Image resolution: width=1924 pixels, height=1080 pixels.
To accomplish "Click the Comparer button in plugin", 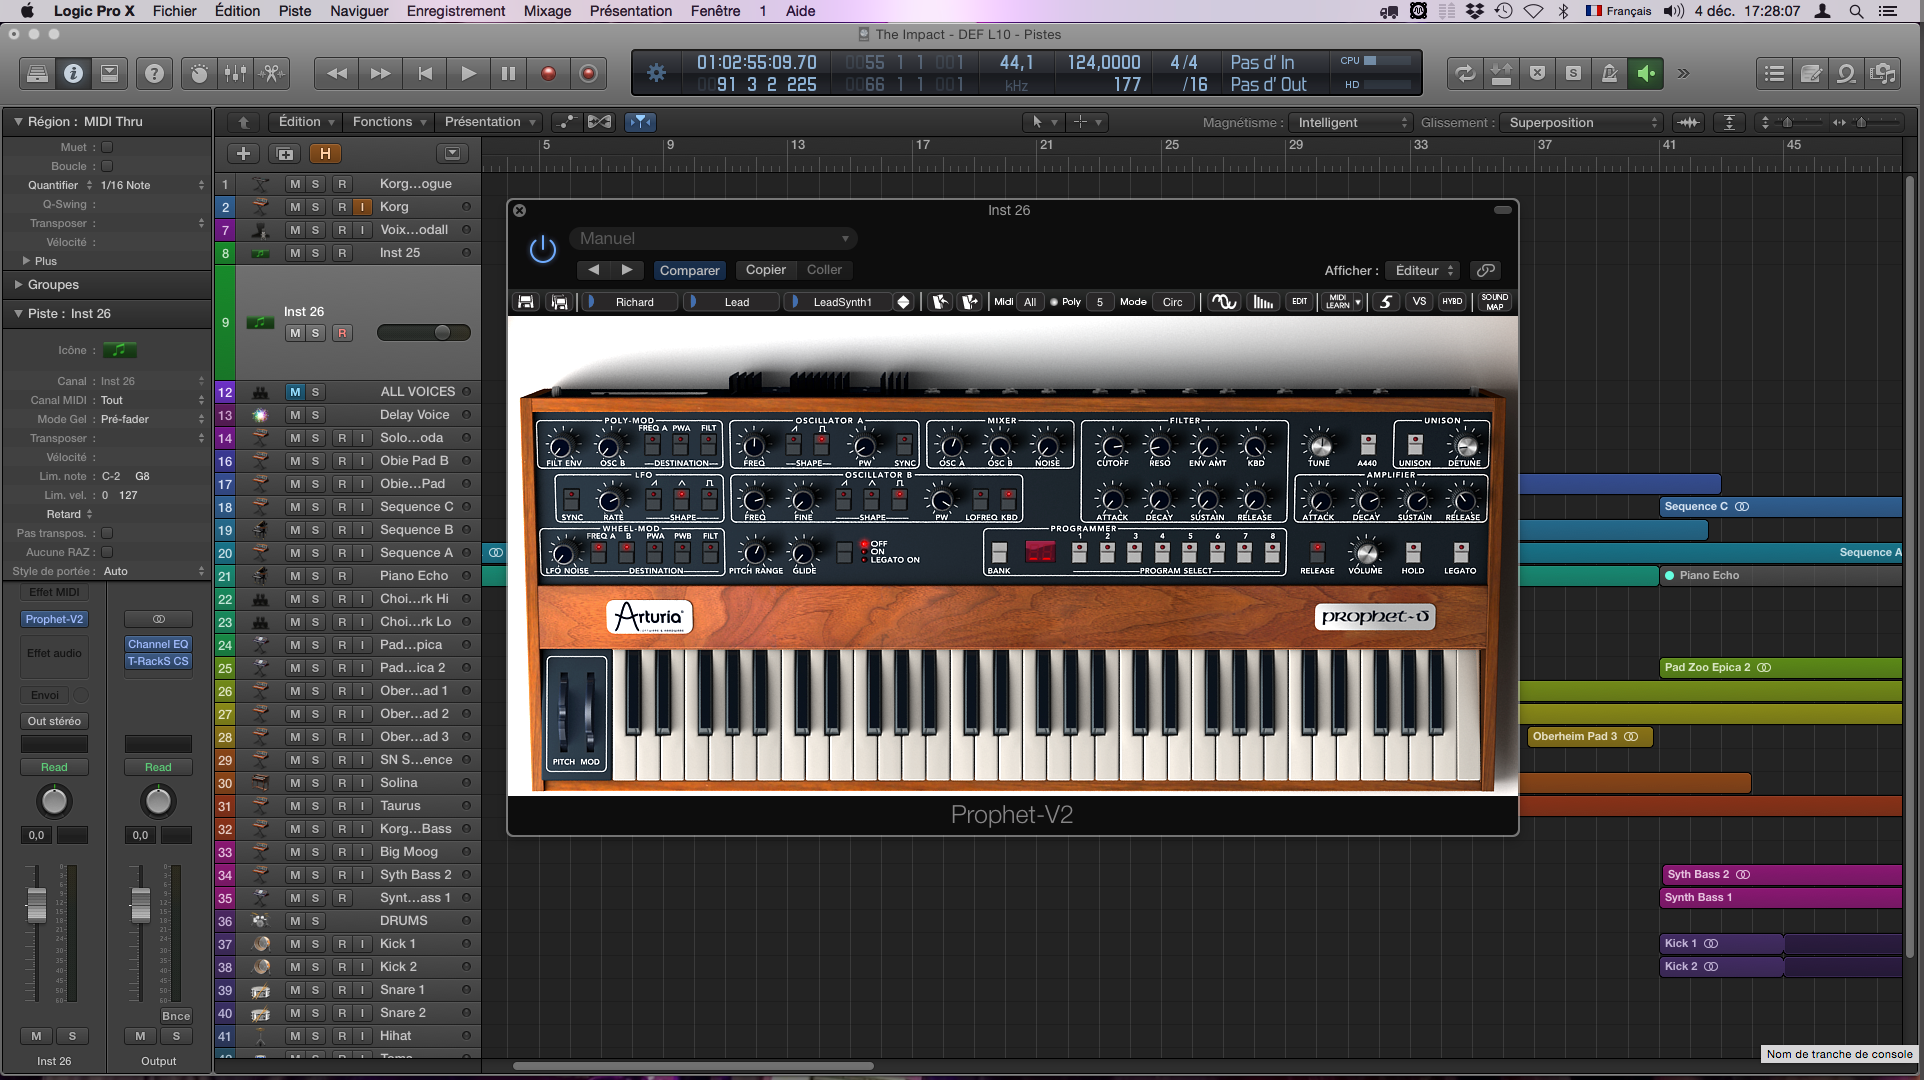I will pos(689,270).
